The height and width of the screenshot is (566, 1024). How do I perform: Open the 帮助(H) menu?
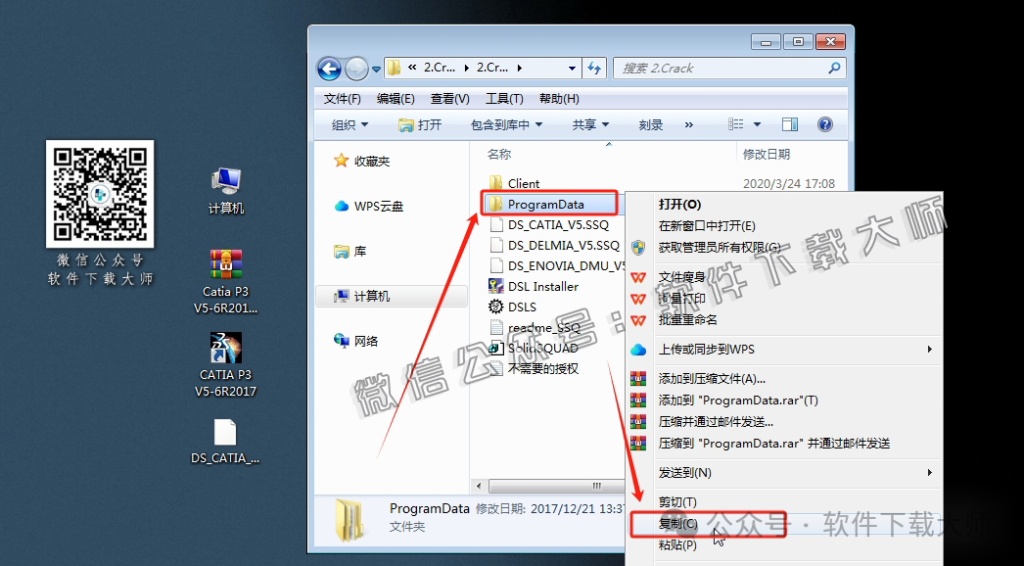point(559,99)
